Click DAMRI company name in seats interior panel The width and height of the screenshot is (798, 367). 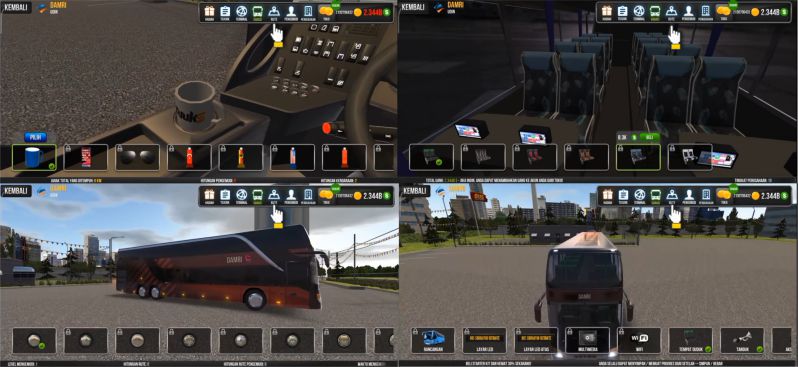click(x=456, y=5)
